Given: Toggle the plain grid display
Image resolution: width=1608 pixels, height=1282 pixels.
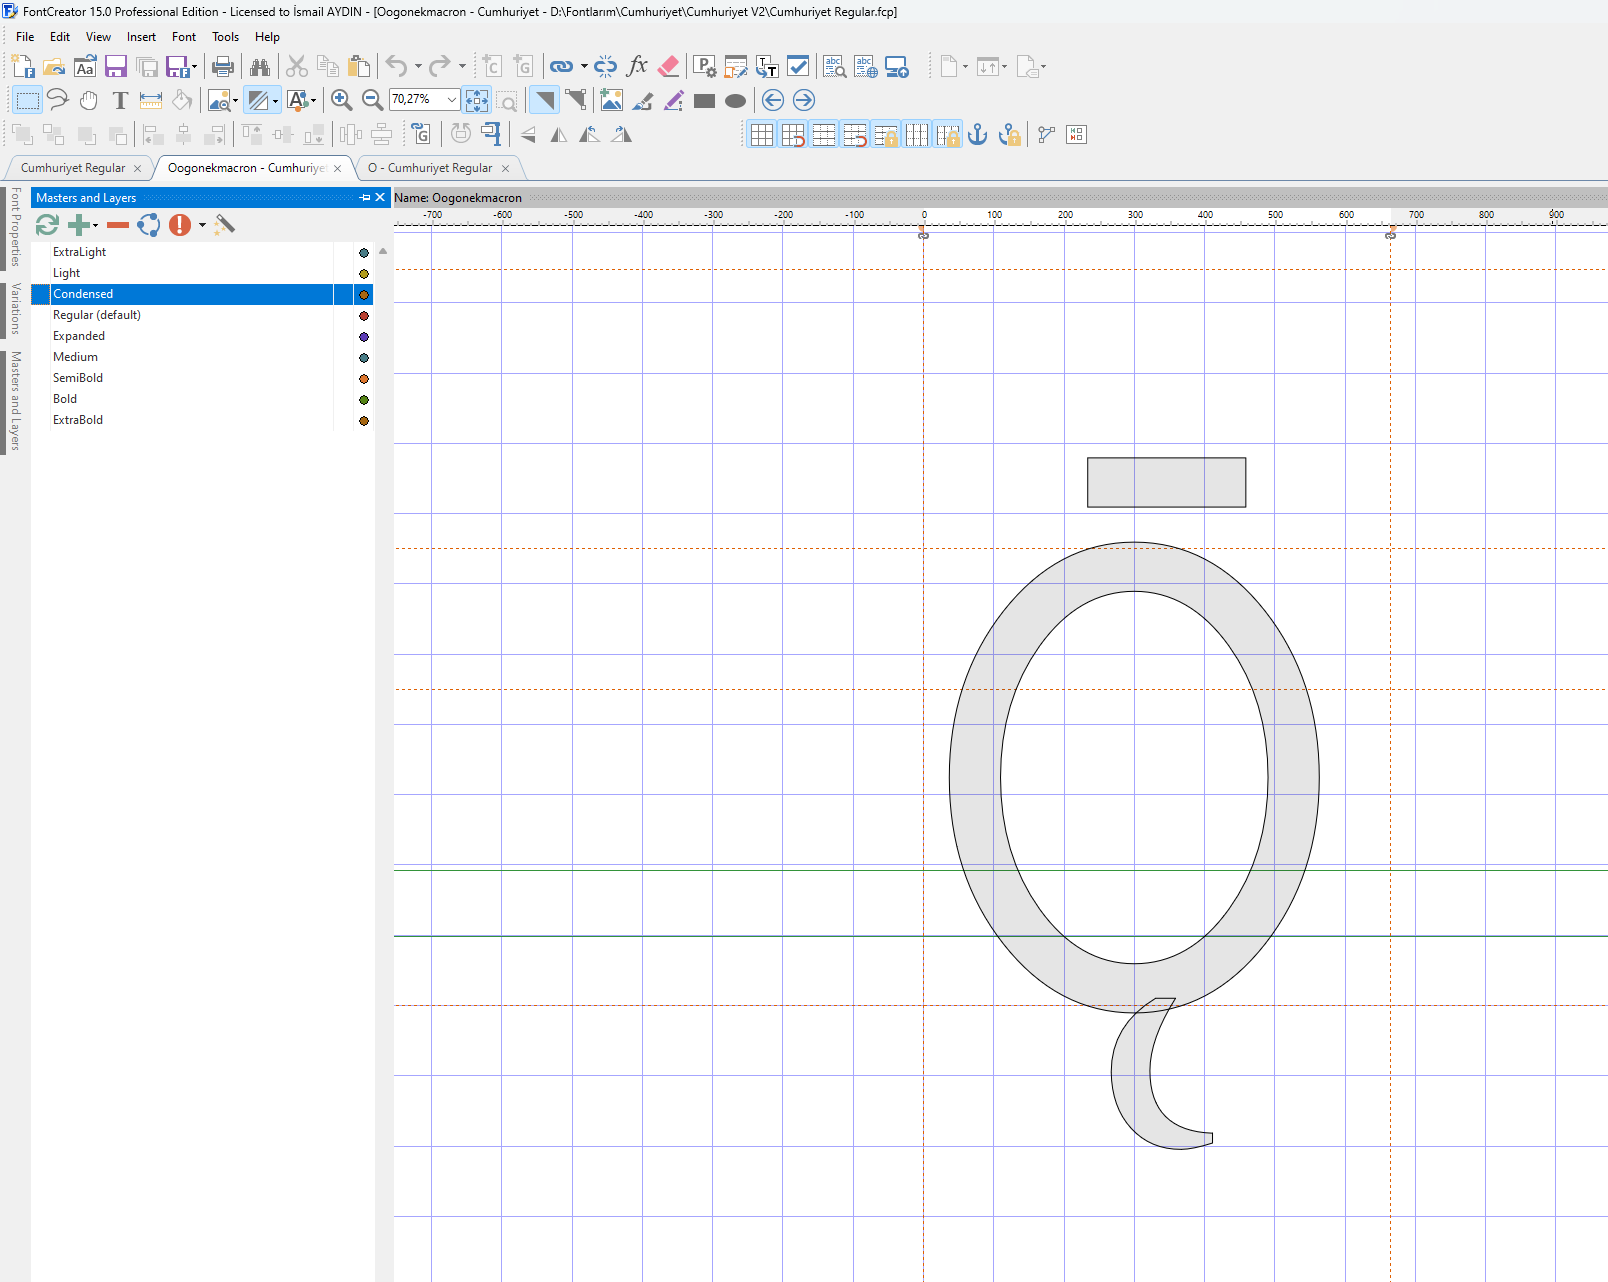Looking at the screenshot, I should pyautogui.click(x=762, y=134).
